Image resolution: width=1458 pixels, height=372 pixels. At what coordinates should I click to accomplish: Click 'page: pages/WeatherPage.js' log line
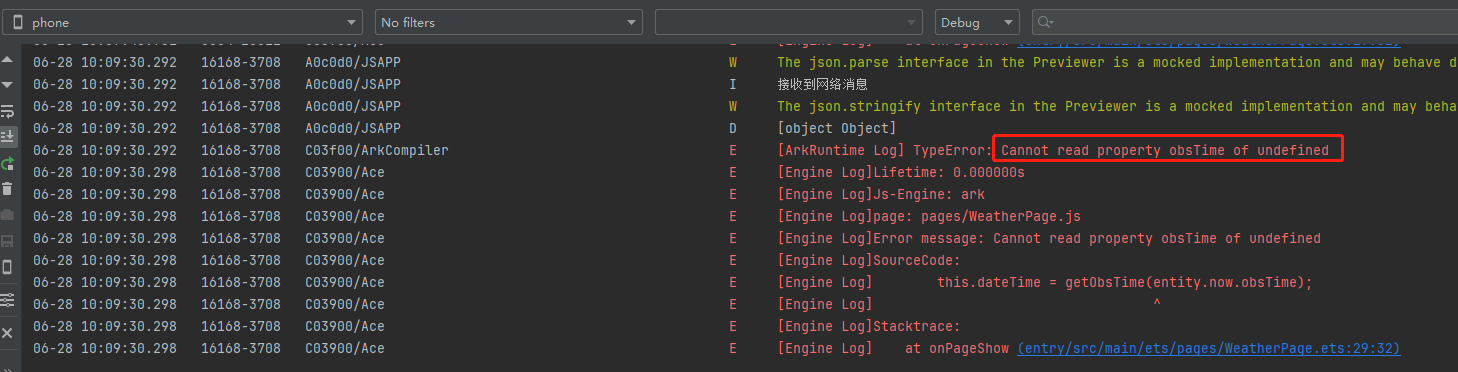pos(929,216)
